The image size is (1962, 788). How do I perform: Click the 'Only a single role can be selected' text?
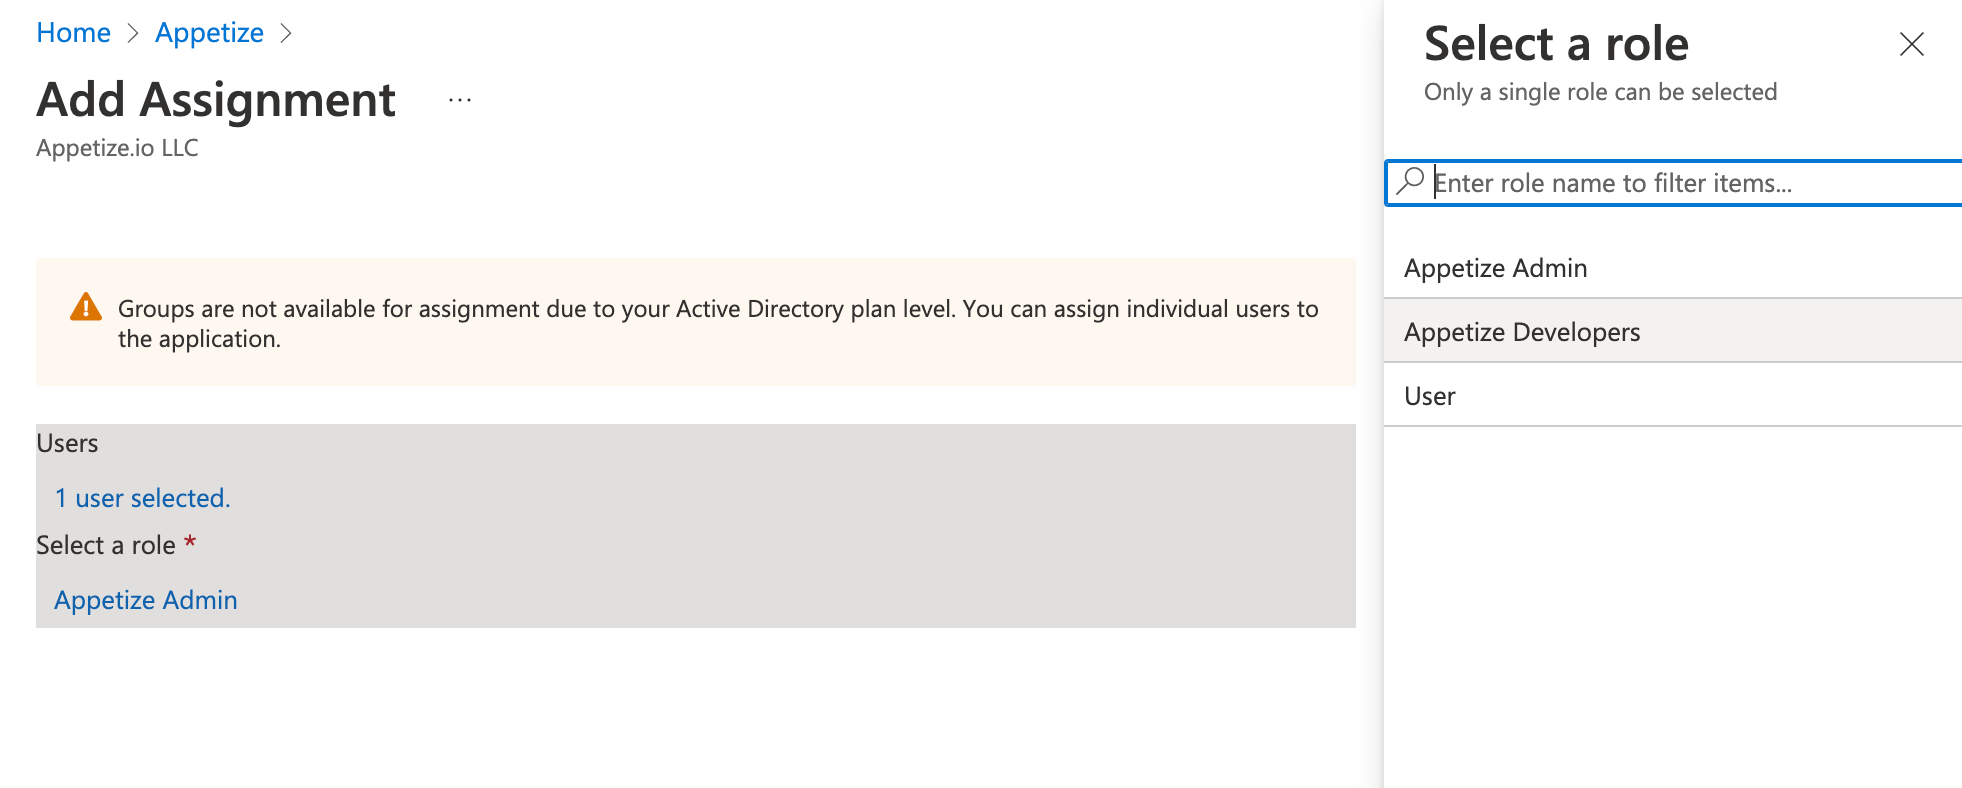point(1600,92)
